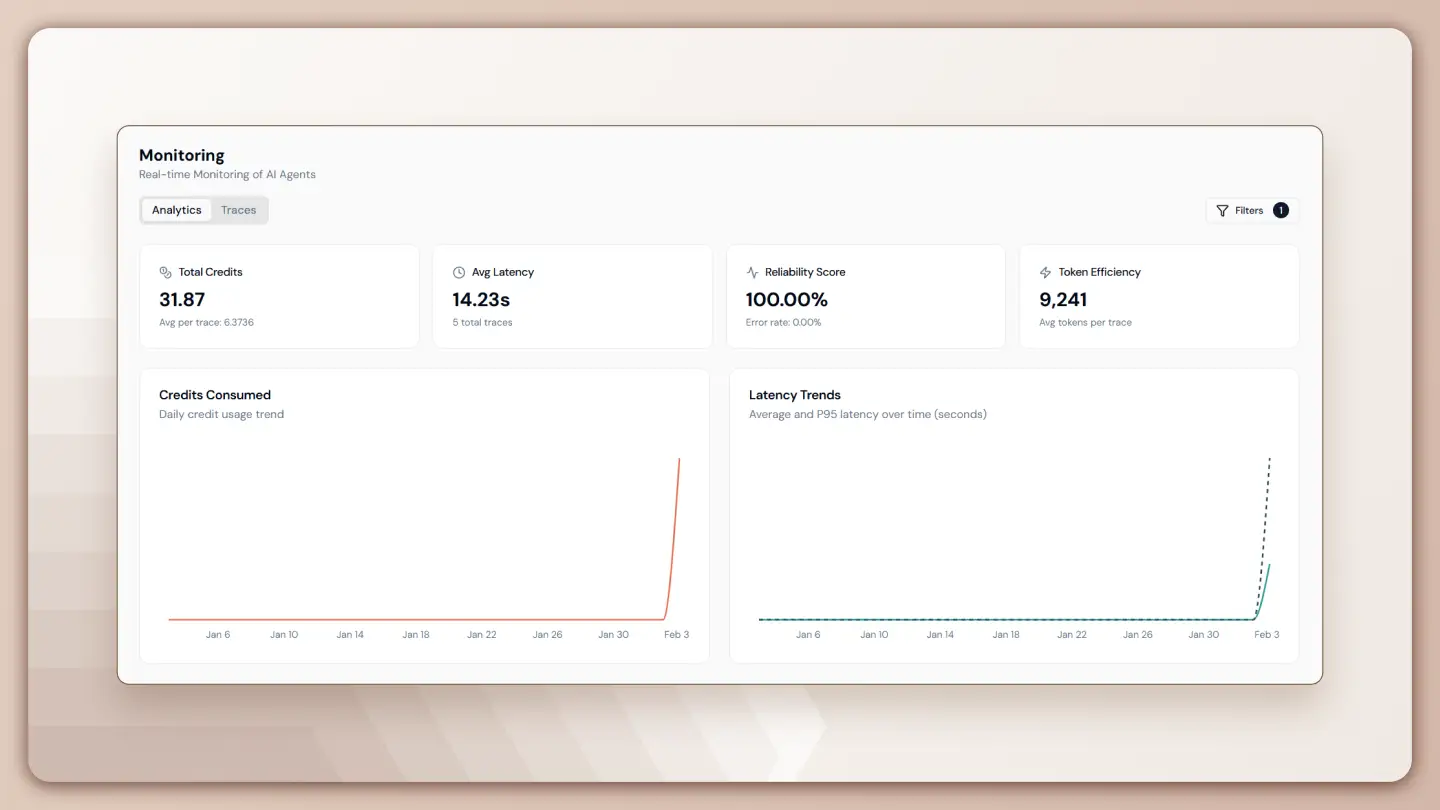Open the Filters button

click(1250, 210)
